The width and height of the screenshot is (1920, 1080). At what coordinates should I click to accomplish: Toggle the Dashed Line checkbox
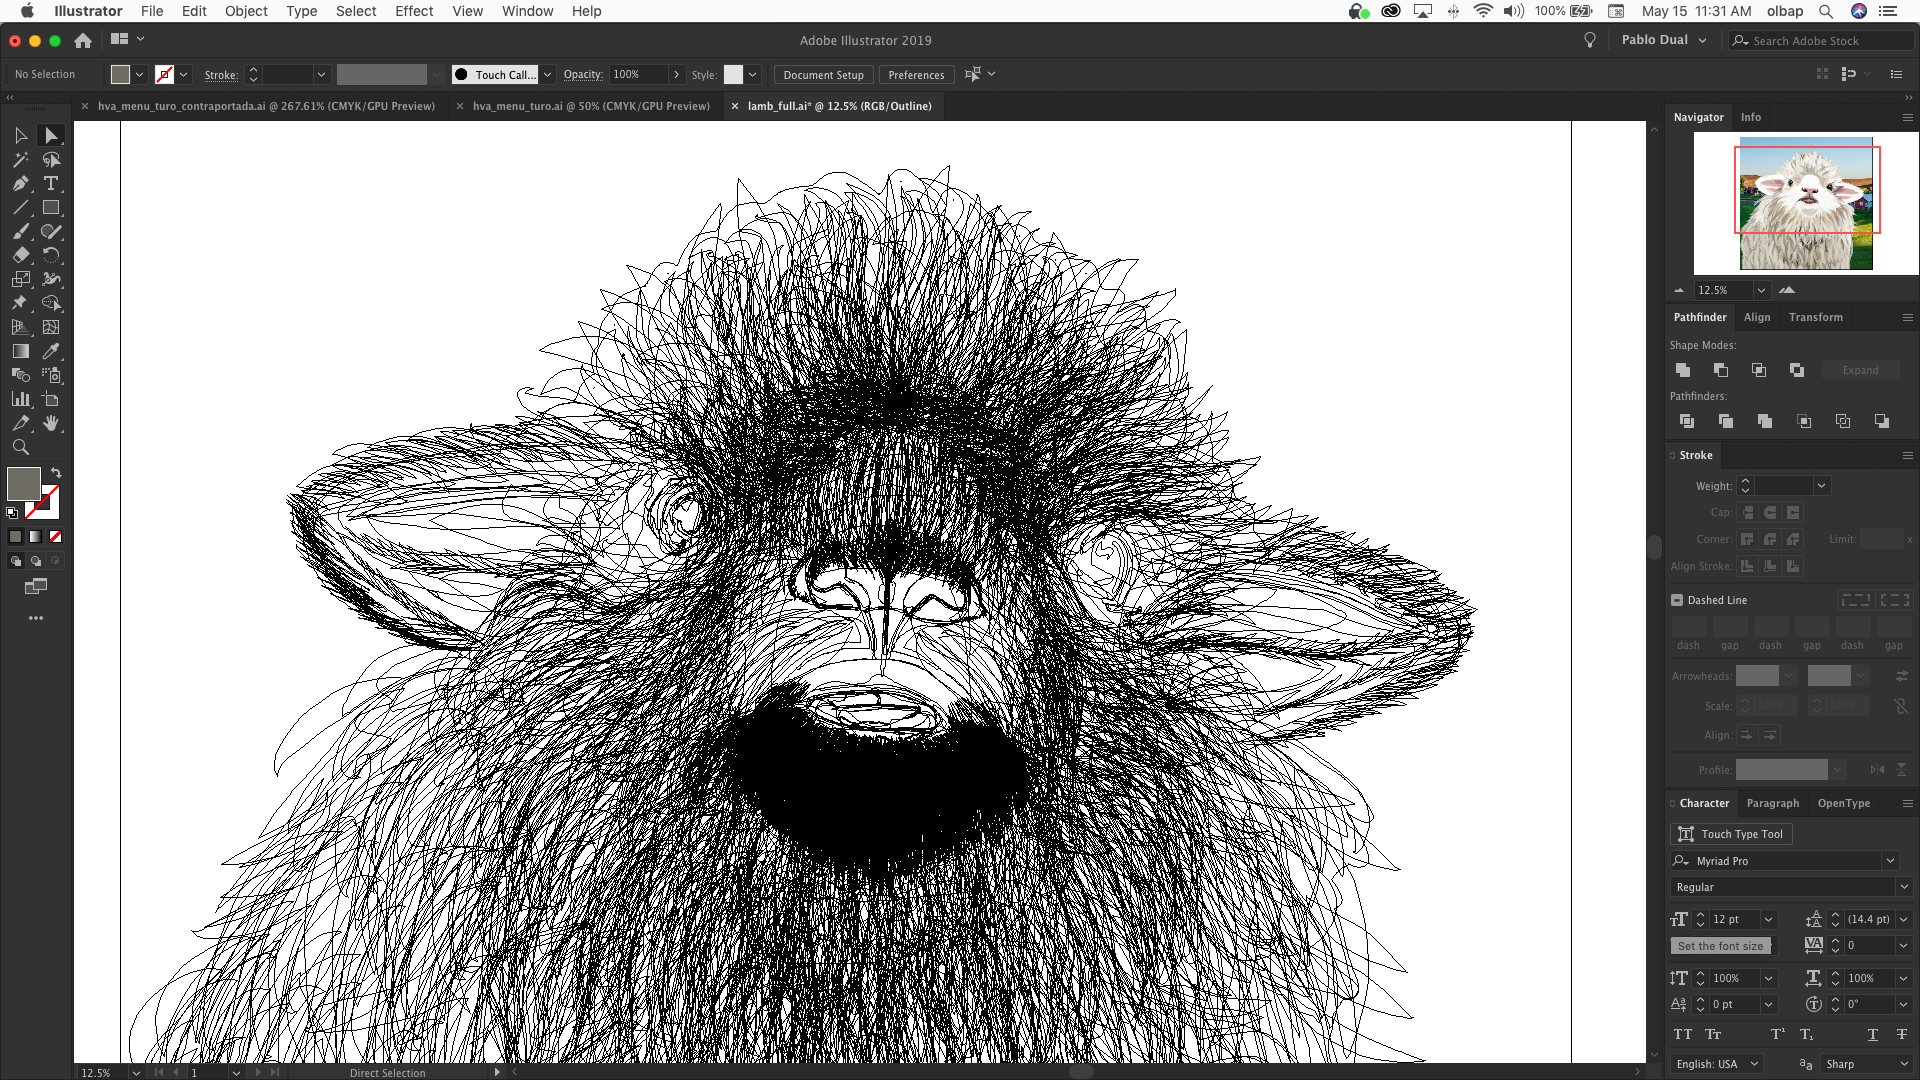tap(1677, 600)
